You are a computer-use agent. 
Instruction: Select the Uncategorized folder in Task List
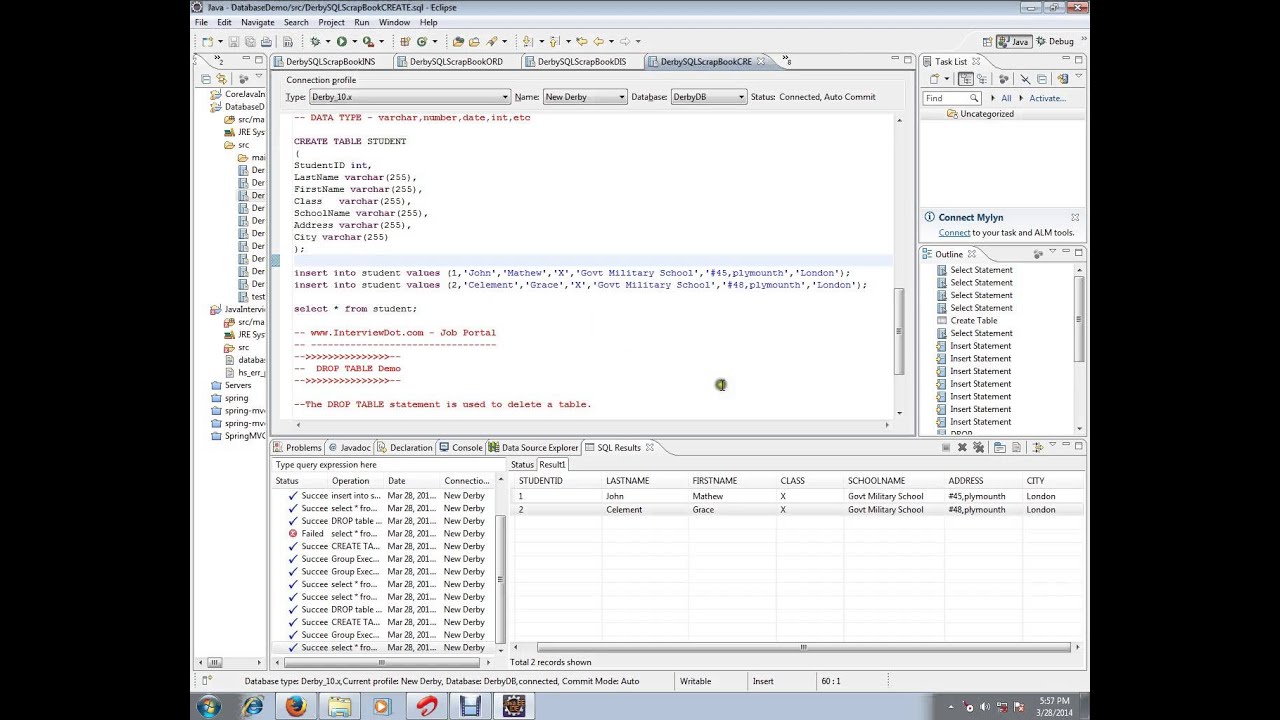coord(986,114)
